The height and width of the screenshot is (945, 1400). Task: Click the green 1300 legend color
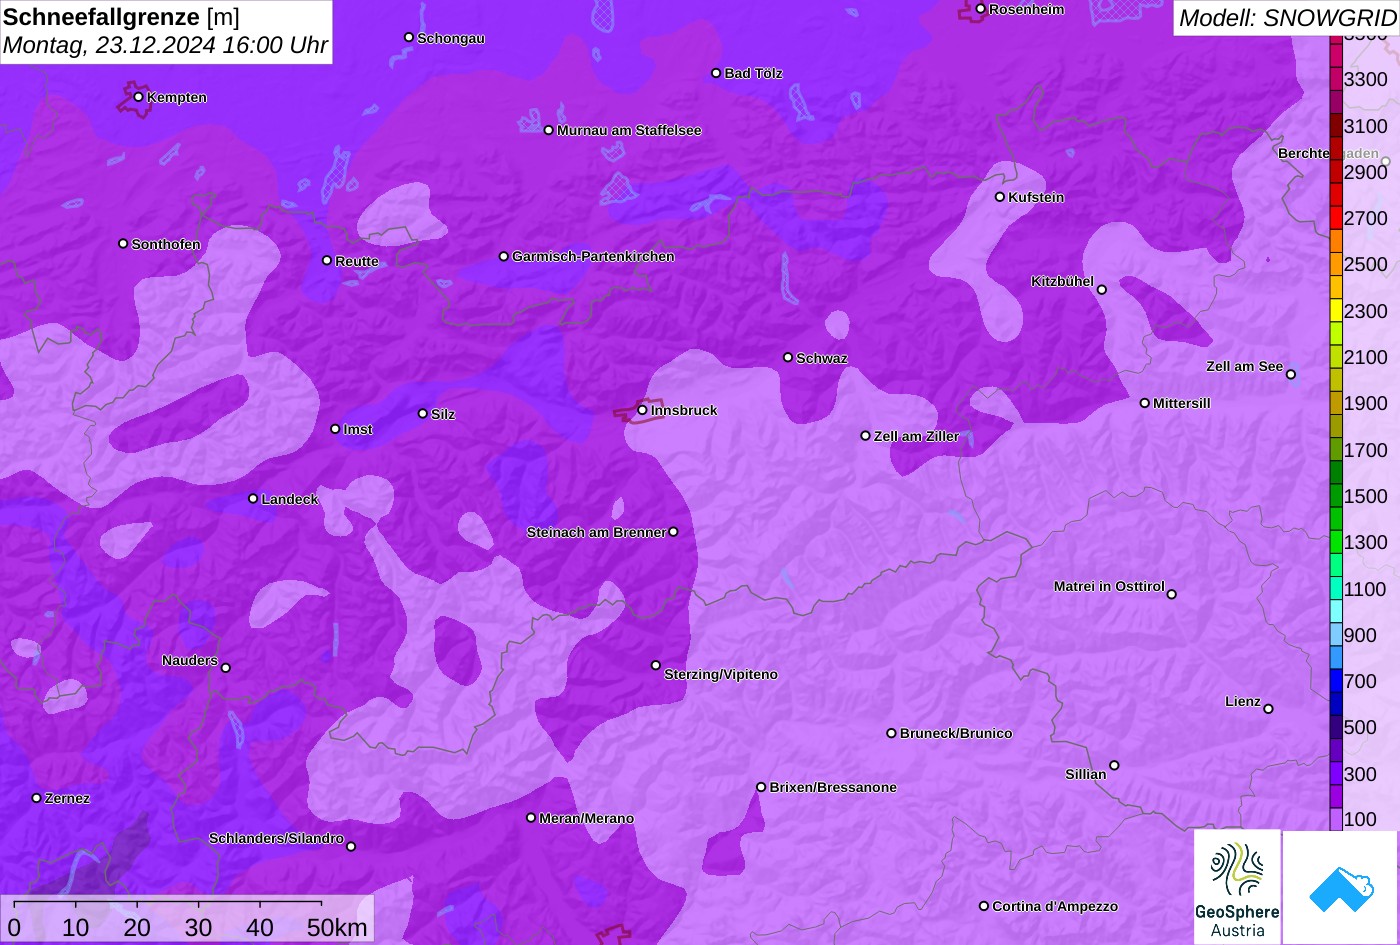[1336, 542]
